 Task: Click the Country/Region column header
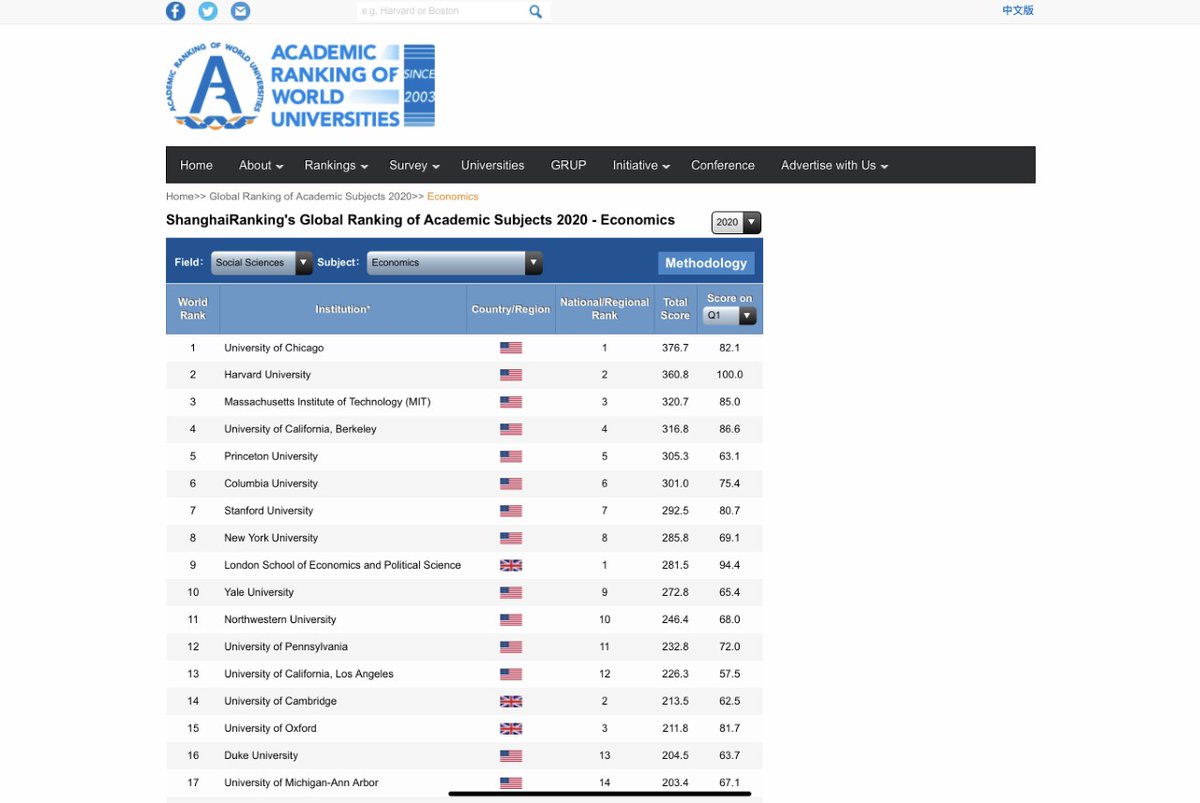(x=511, y=309)
